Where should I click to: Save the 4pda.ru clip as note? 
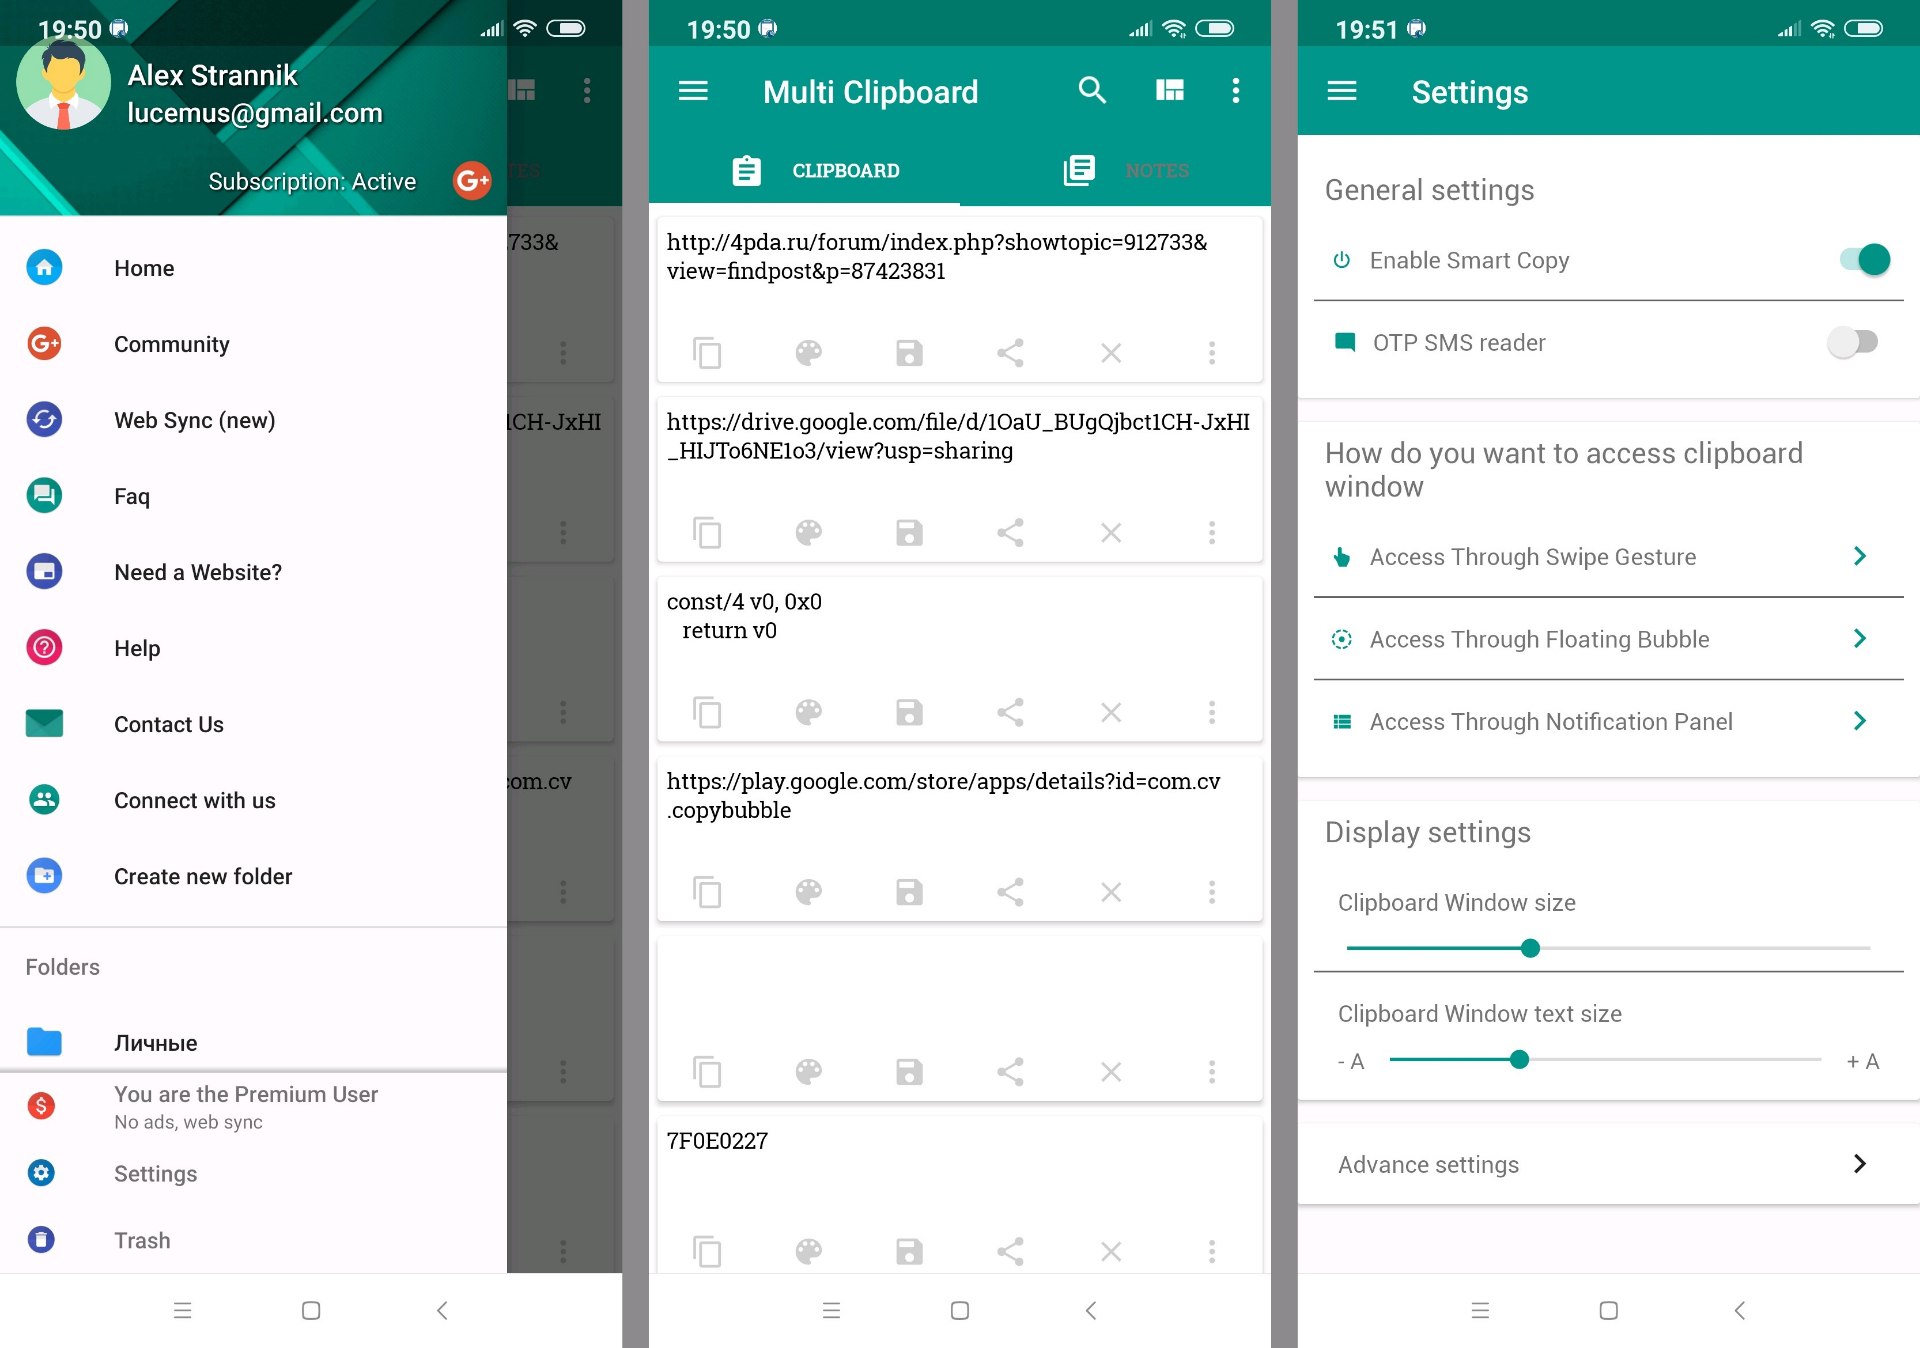(x=909, y=353)
